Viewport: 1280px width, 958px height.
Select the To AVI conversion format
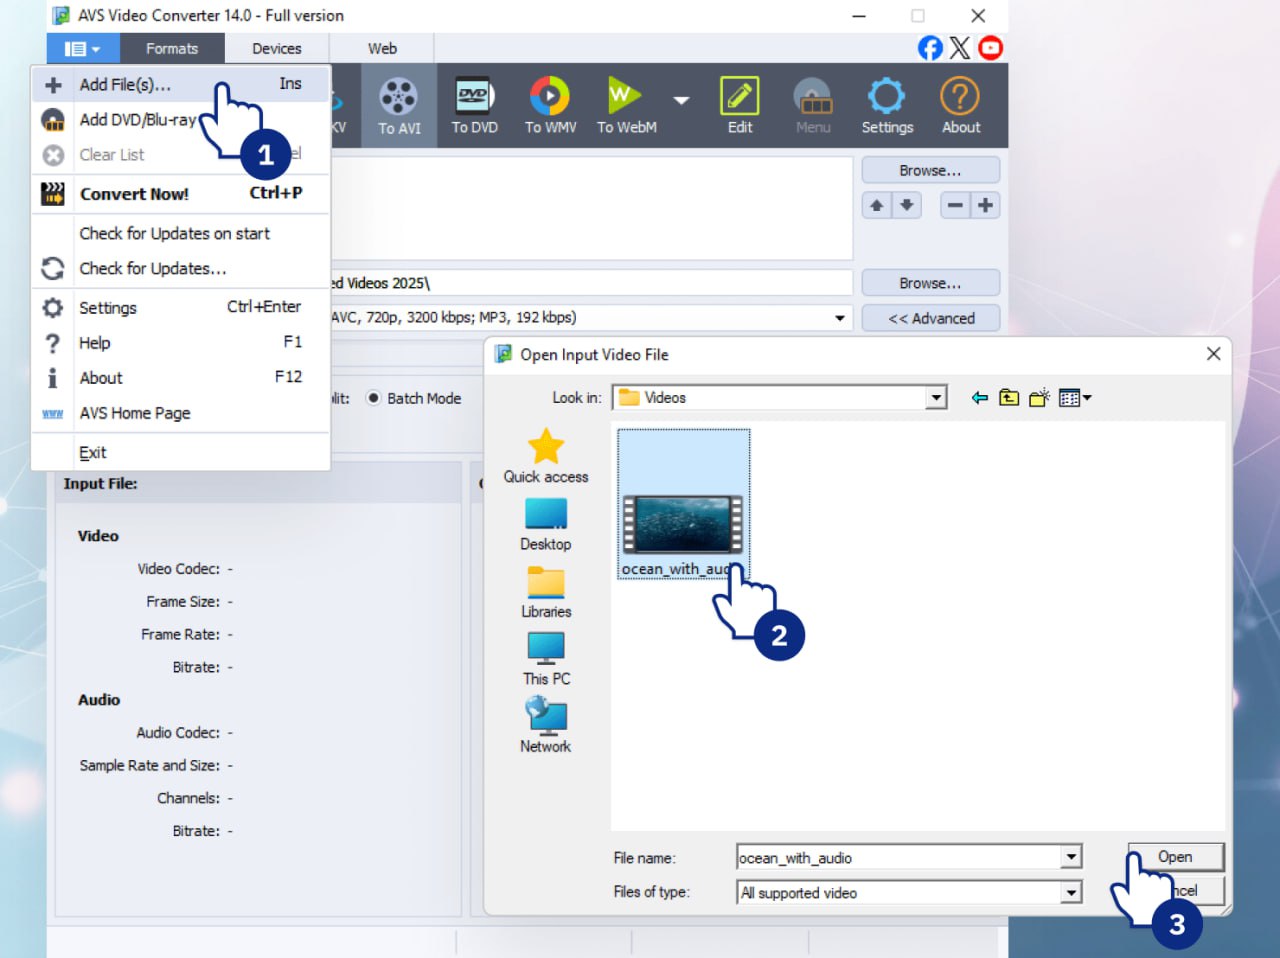point(398,105)
